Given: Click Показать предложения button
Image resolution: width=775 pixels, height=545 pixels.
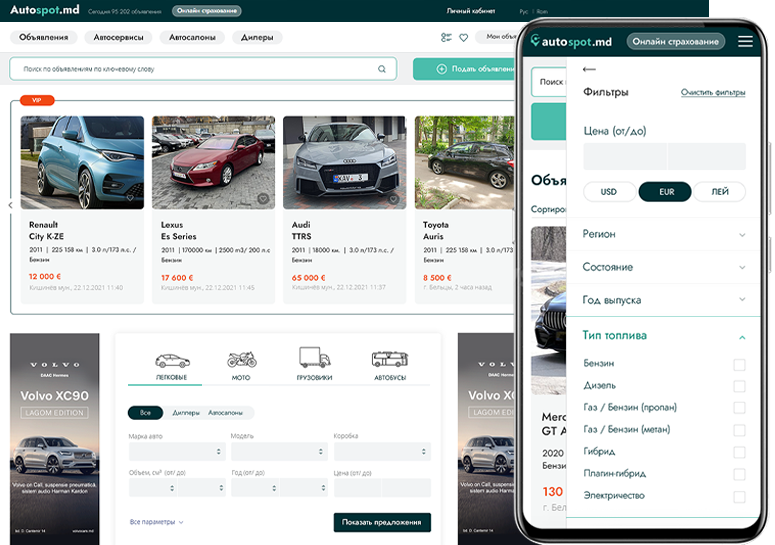Looking at the screenshot, I should tap(382, 522).
